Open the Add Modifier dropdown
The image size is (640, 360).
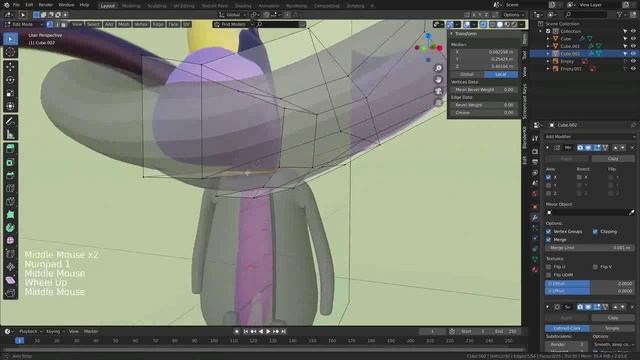(590, 137)
